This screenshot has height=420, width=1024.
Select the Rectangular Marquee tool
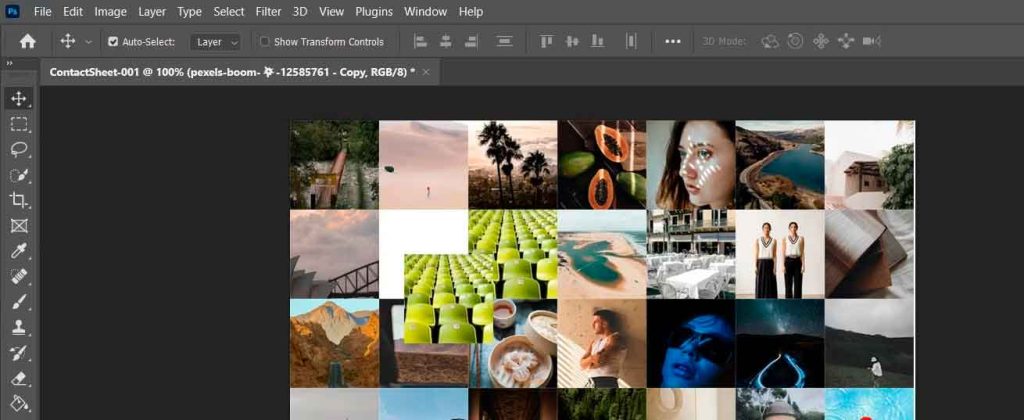tap(19, 124)
